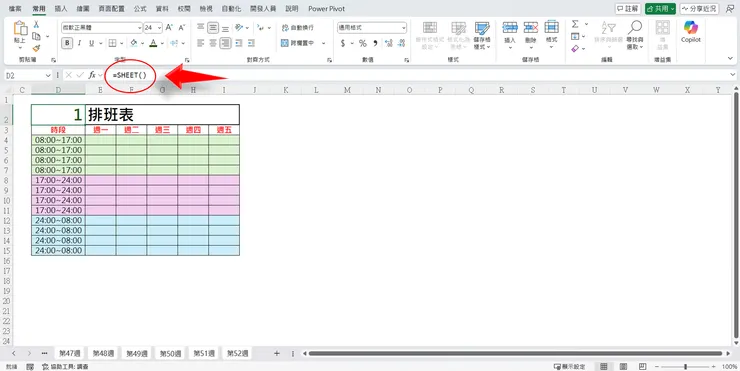This screenshot has width=740, height=371.
Task: Click the insert function fx icon
Action: click(92, 75)
